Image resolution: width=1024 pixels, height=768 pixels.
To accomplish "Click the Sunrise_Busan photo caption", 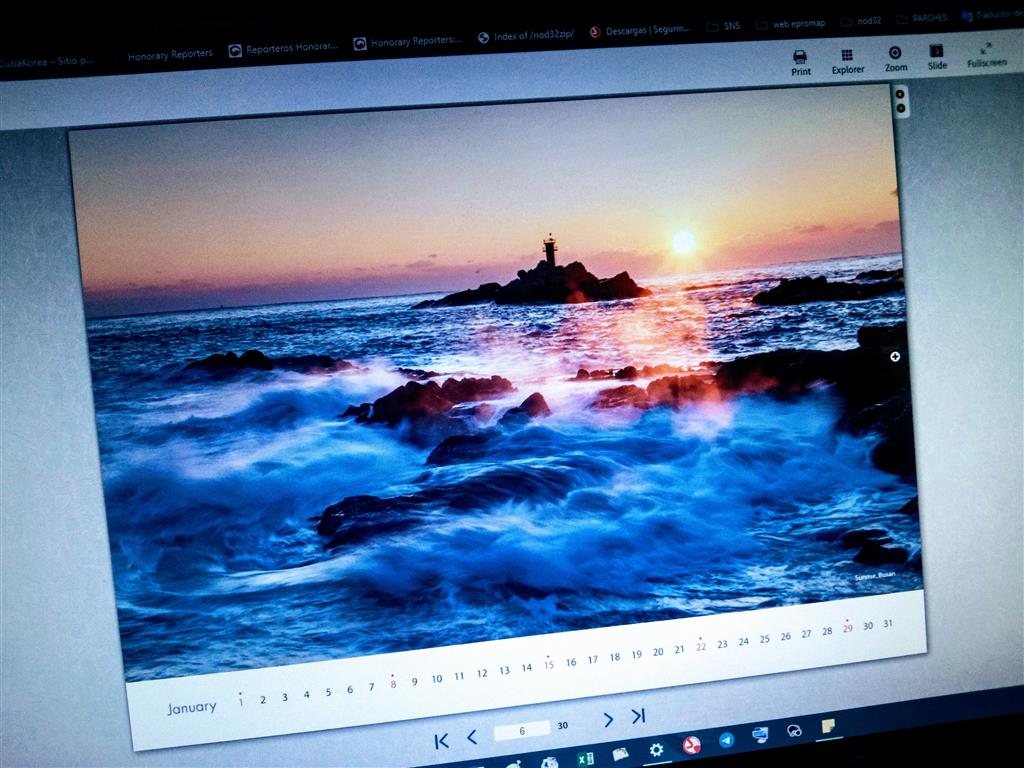I will (876, 576).
